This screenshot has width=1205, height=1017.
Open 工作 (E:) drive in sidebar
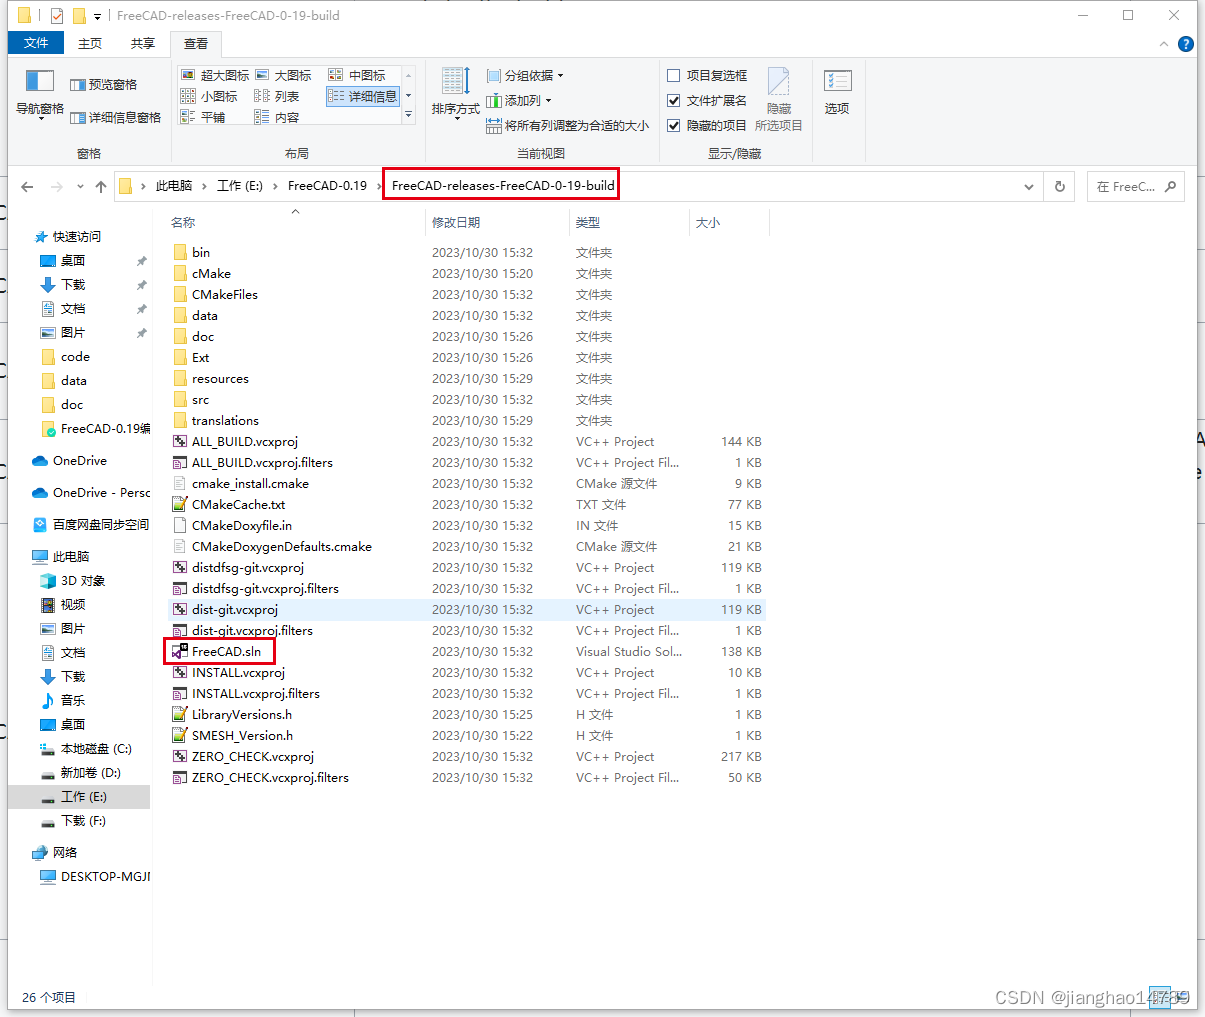click(x=79, y=797)
